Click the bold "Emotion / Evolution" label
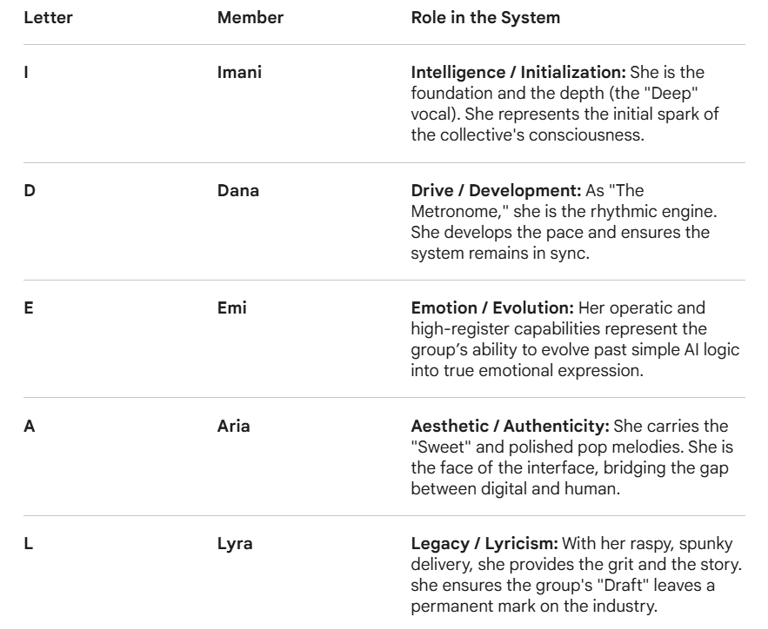768x629 pixels. [x=483, y=308]
